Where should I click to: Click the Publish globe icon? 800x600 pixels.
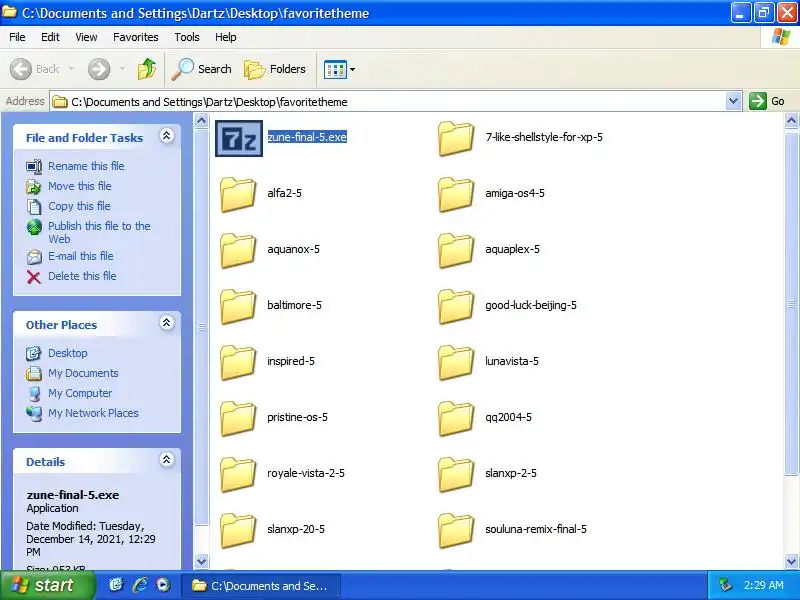click(x=34, y=227)
